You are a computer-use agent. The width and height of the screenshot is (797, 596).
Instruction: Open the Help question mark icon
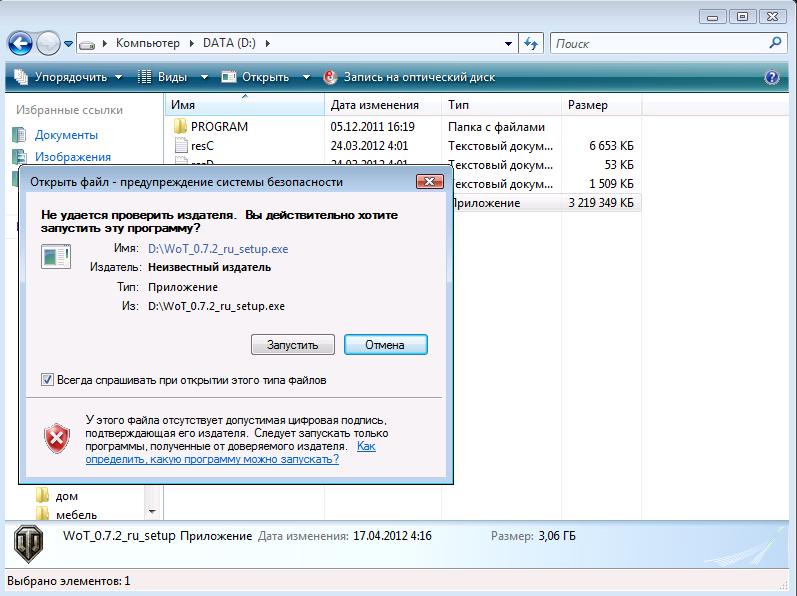(772, 77)
